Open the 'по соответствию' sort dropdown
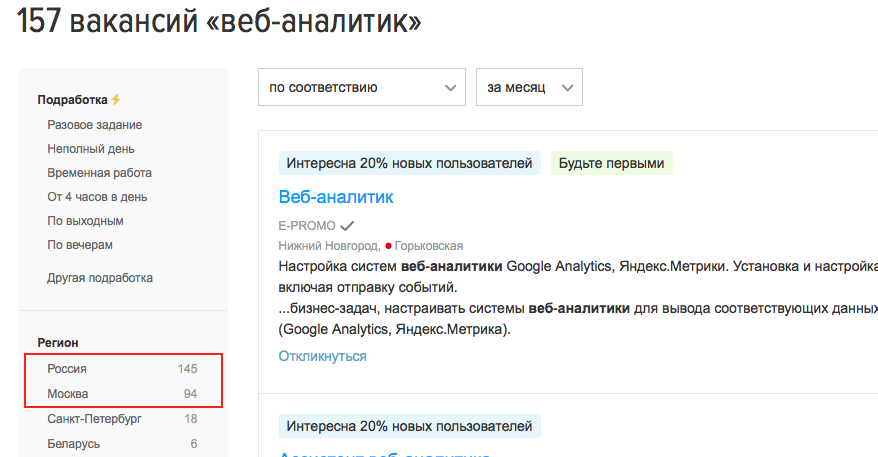 (361, 87)
